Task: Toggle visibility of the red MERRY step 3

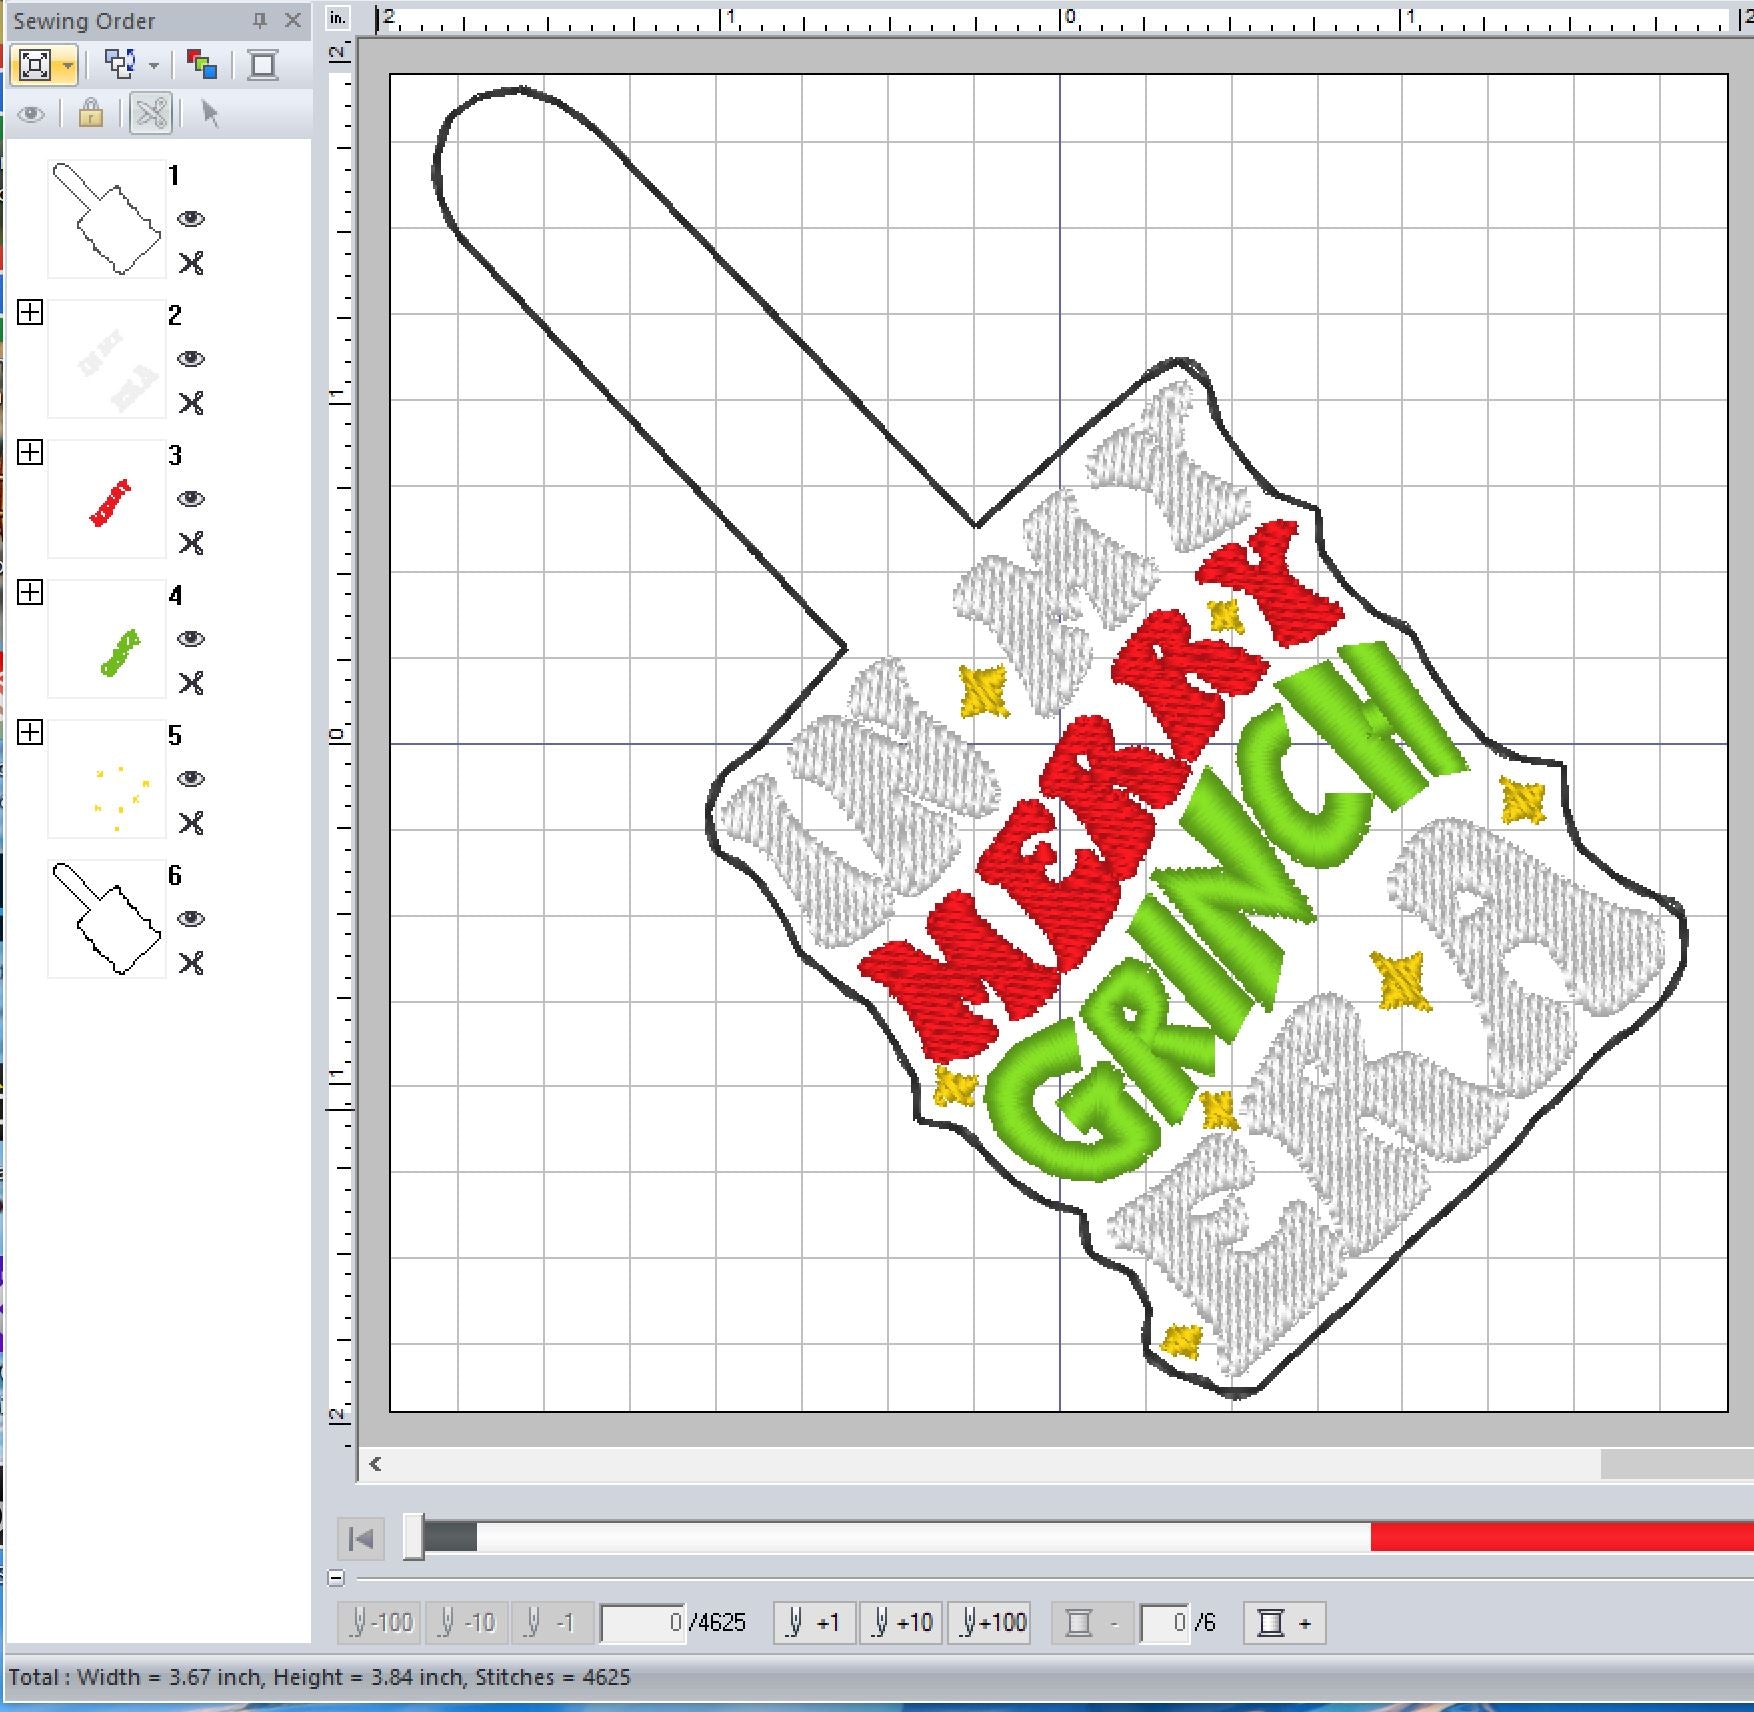Action: [x=191, y=499]
